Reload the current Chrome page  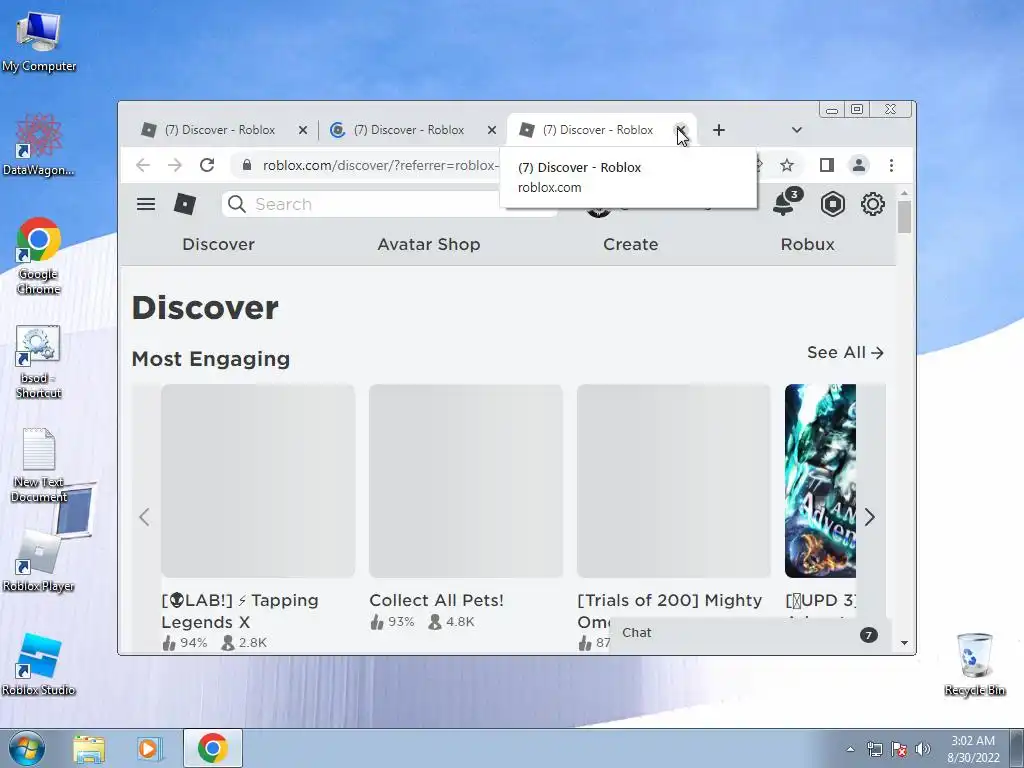(207, 165)
